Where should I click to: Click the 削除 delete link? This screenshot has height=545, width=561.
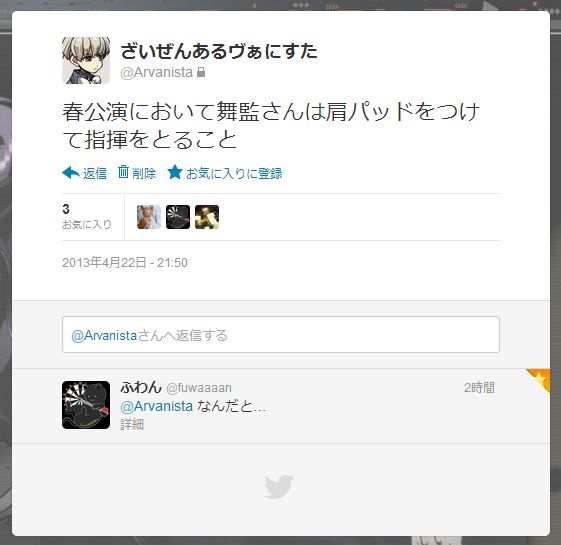point(144,174)
